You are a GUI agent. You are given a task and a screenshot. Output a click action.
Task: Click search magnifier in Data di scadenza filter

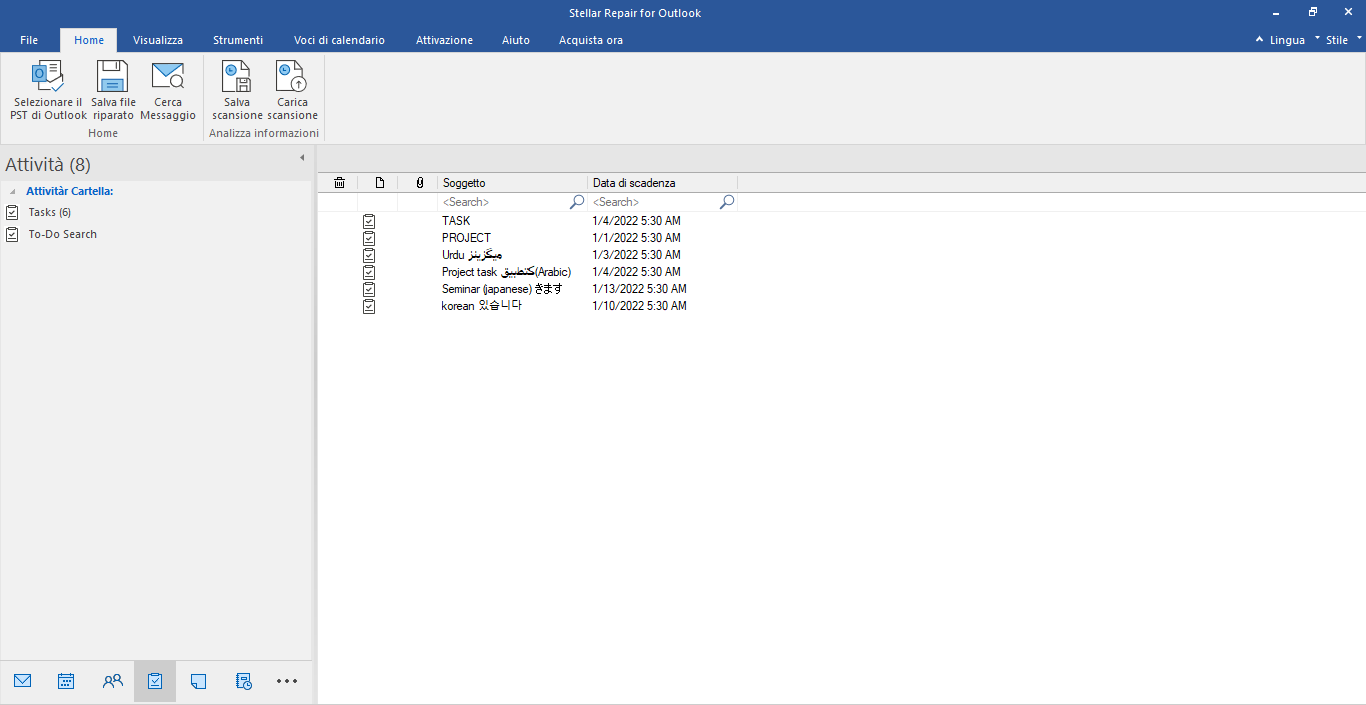(x=727, y=202)
